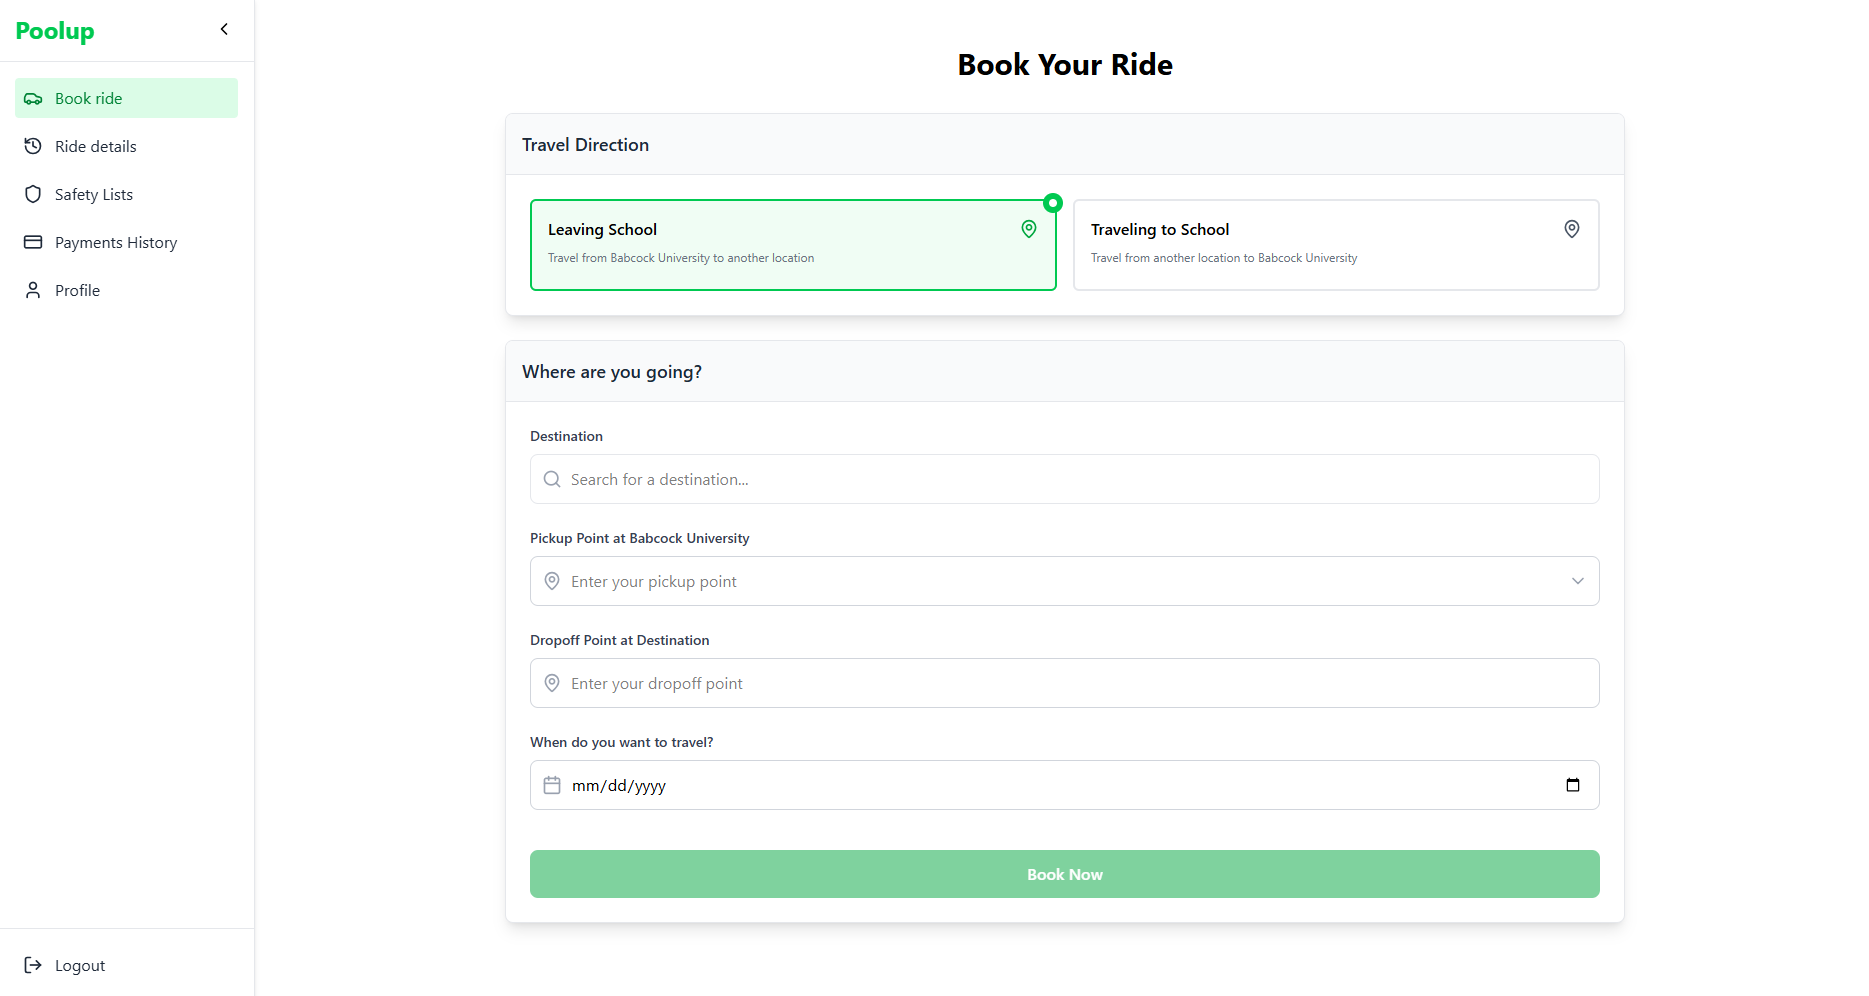Click the green selected indicator on Leaving School
1869x996 pixels.
pos(1052,203)
